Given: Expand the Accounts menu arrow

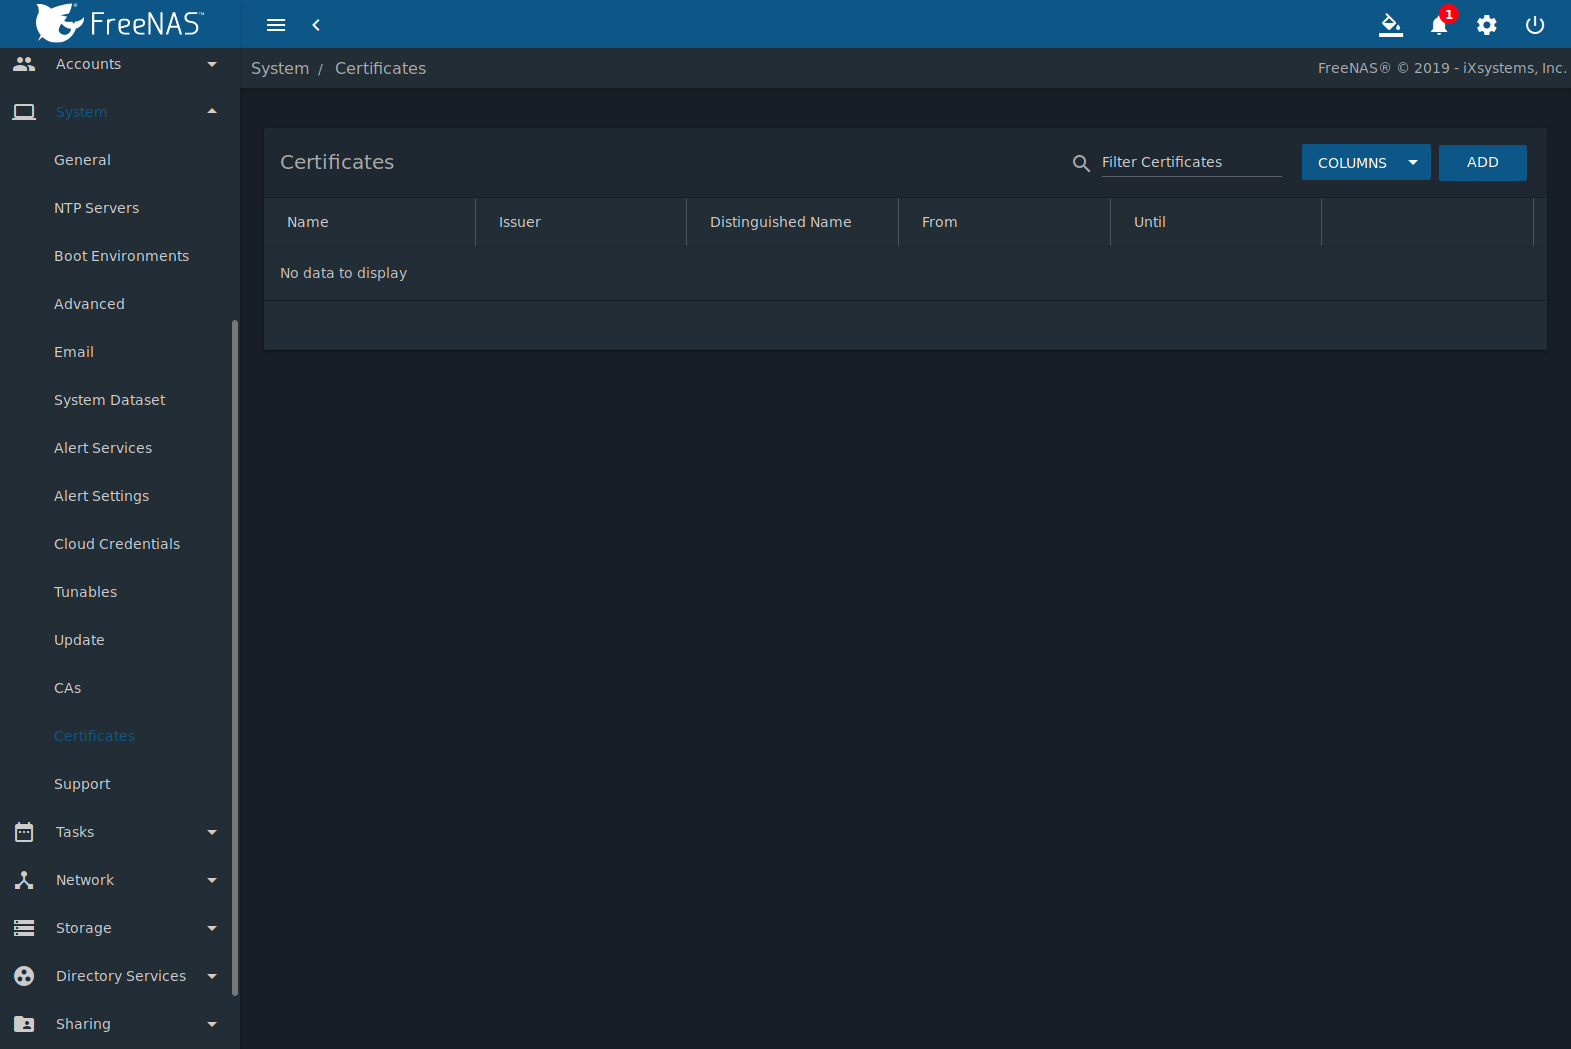Looking at the screenshot, I should 212,64.
